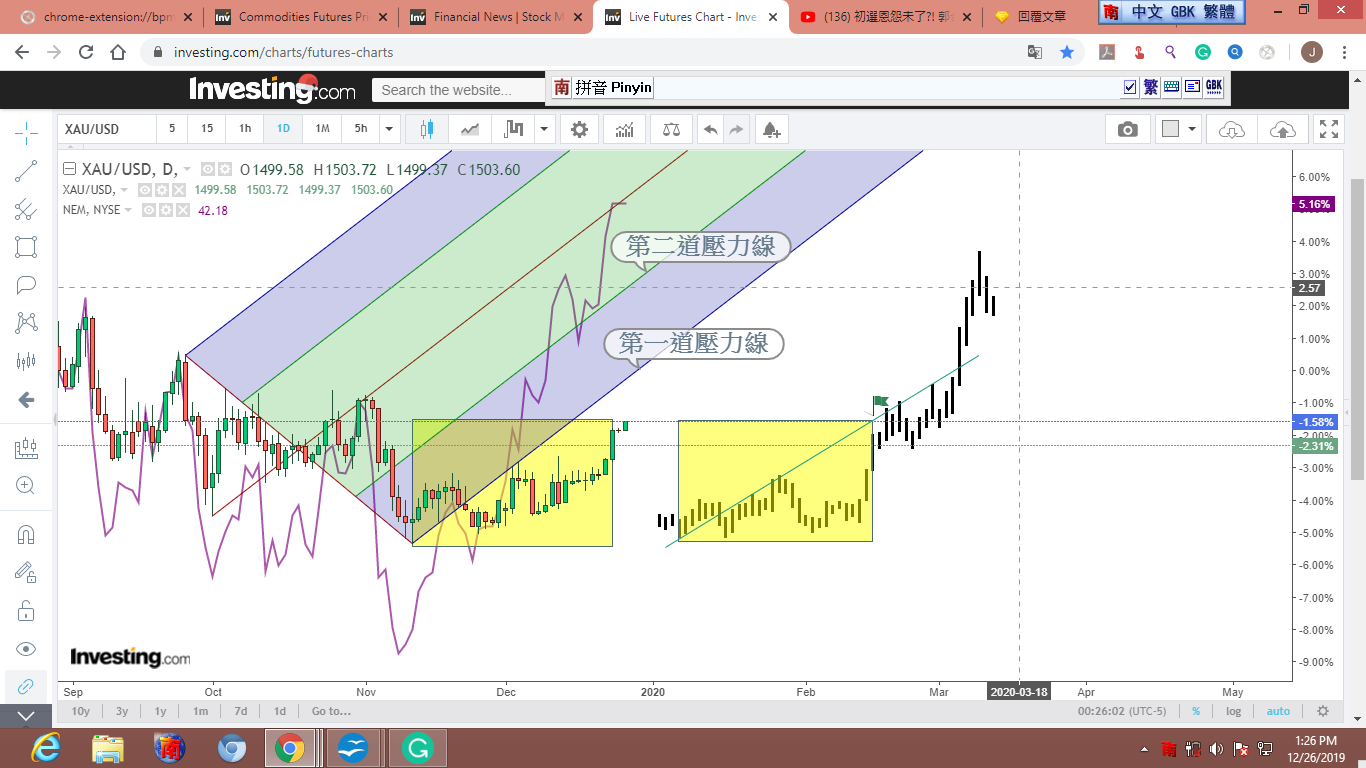Image resolution: width=1366 pixels, height=768 pixels.
Task: Toggle lock all drawing tools
Action: pos(26,610)
